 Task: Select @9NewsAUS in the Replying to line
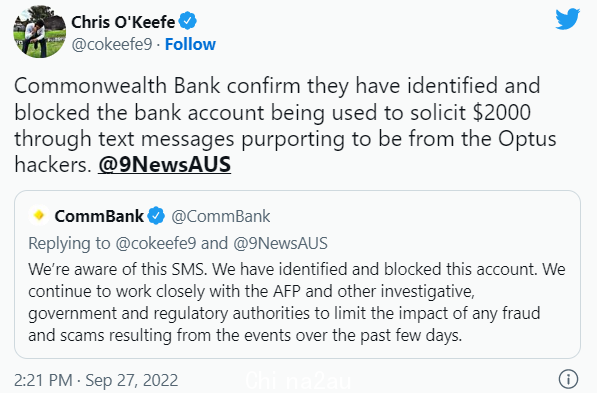coord(280,243)
